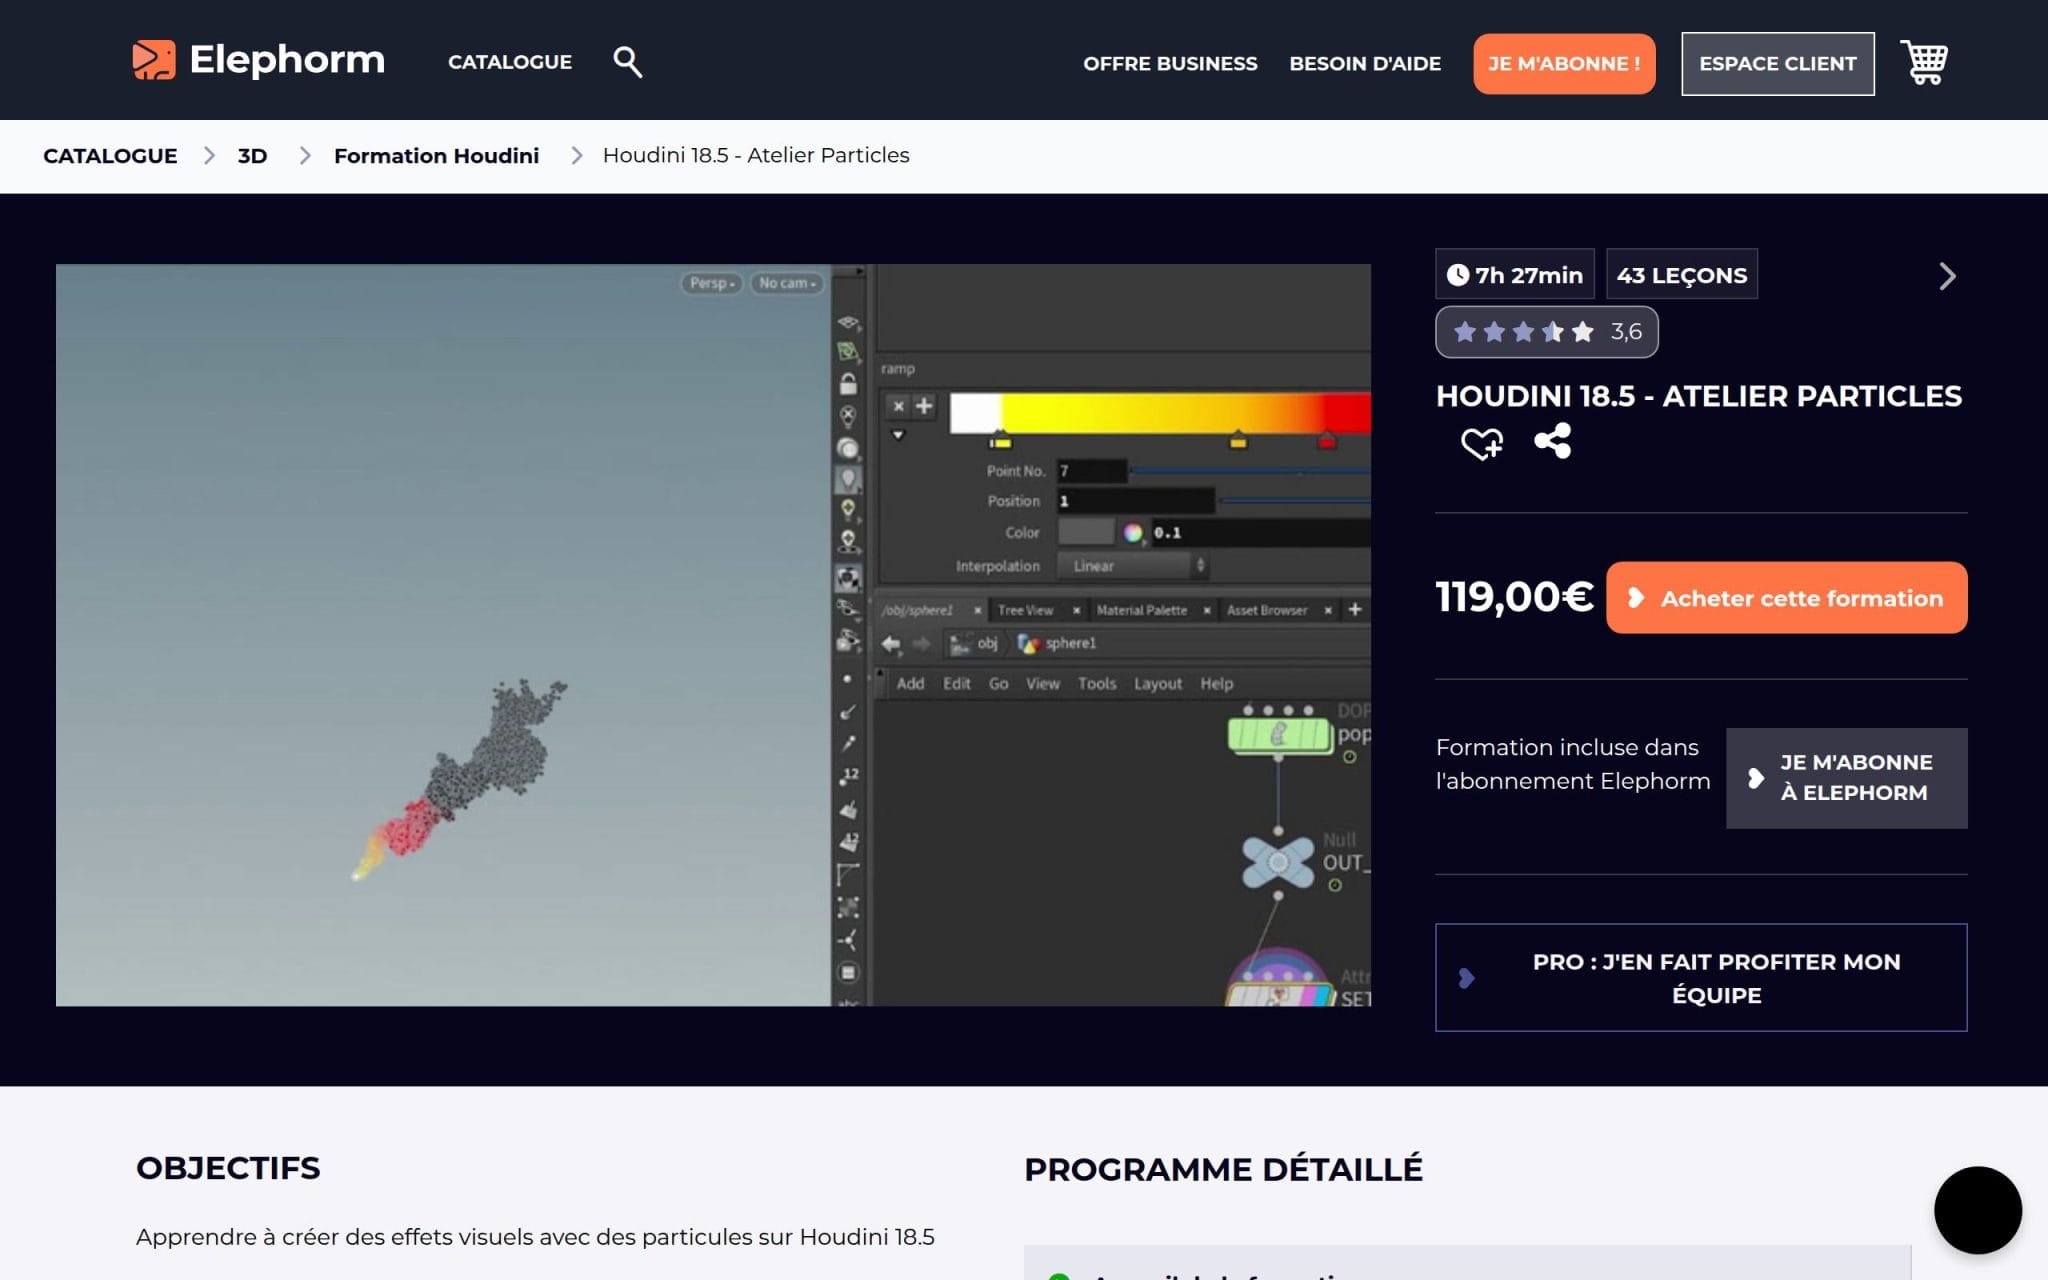Close the Tree View pane tab
Screen dimensions: 2048x1280
click(1076, 610)
